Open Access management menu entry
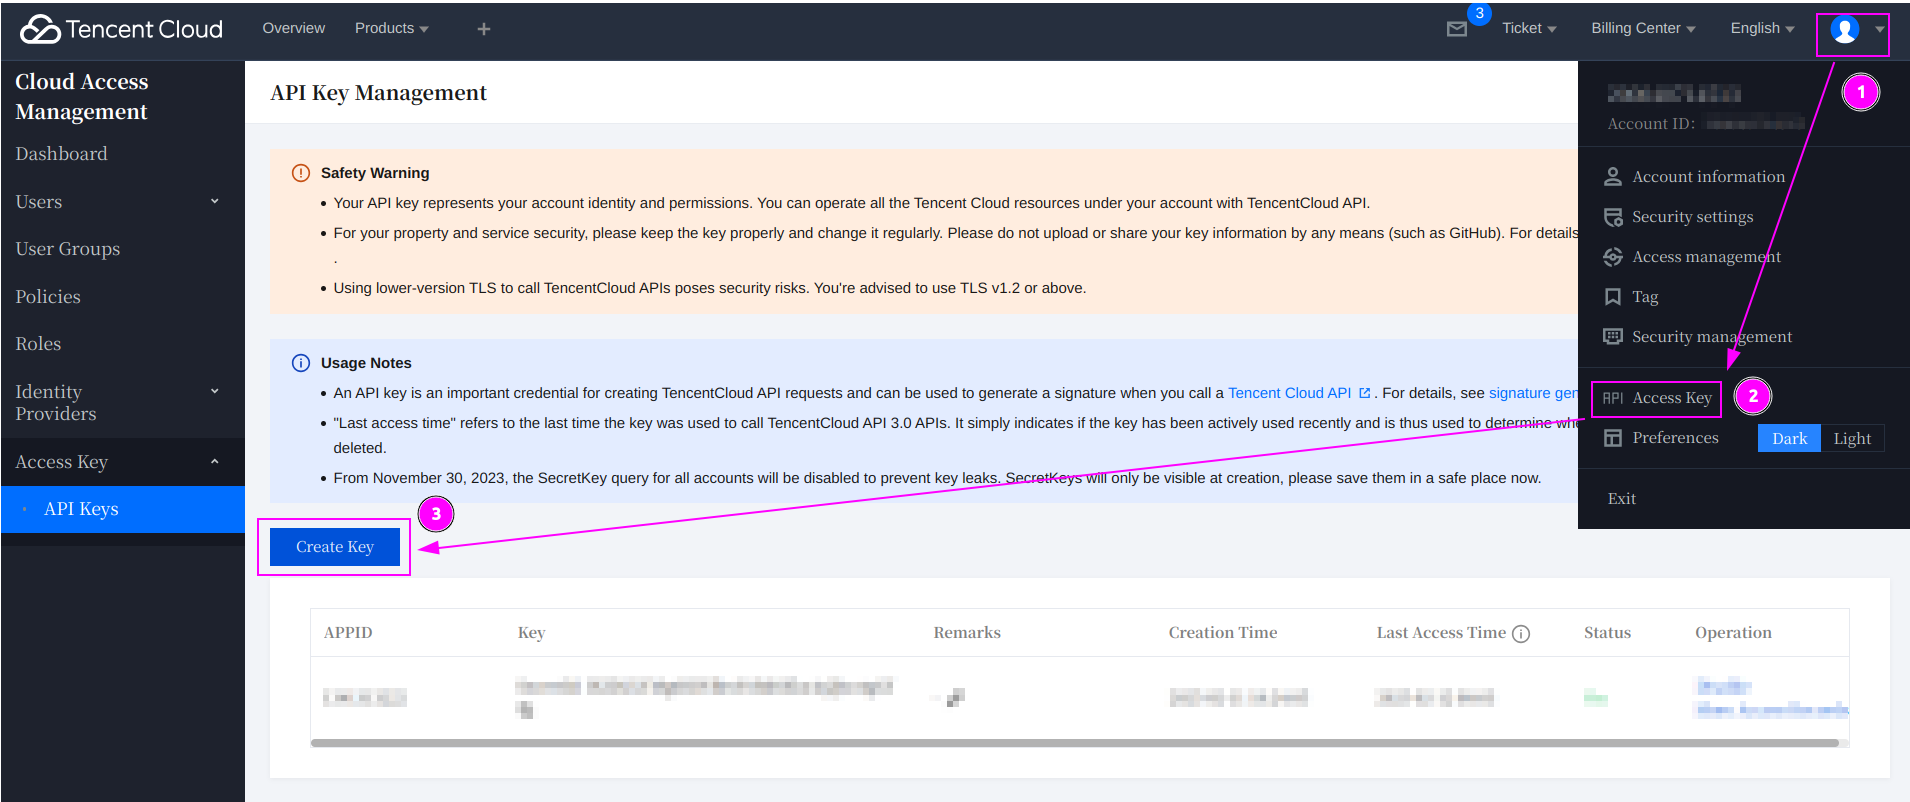The width and height of the screenshot is (1910, 802). pyautogui.click(x=1706, y=256)
